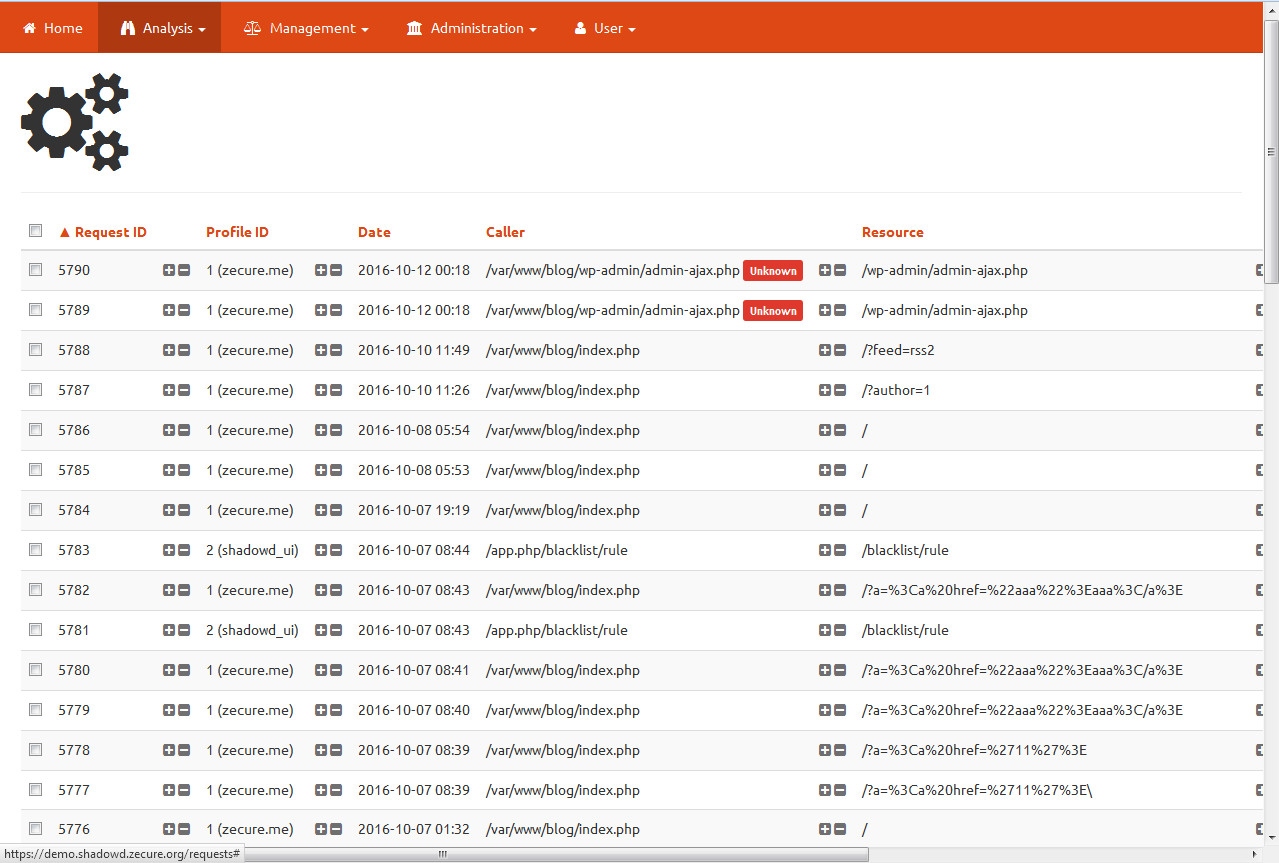This screenshot has width=1279, height=863.
Task: Sort the table by Caller column
Action: click(505, 232)
